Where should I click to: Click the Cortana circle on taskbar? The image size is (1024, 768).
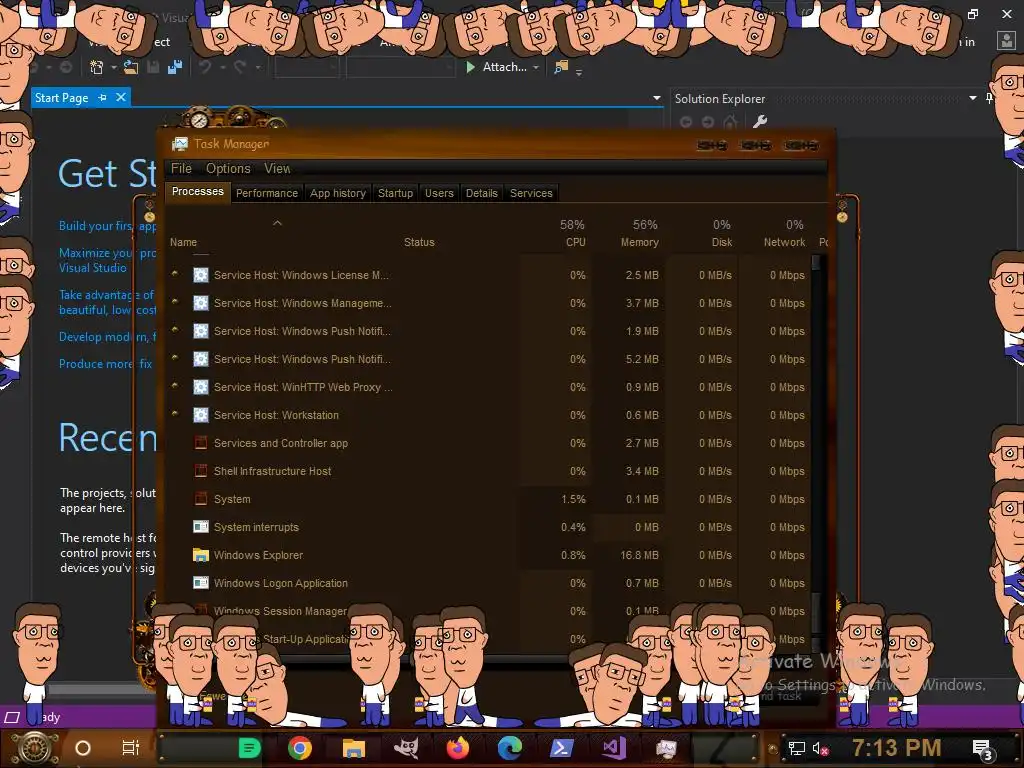83,748
